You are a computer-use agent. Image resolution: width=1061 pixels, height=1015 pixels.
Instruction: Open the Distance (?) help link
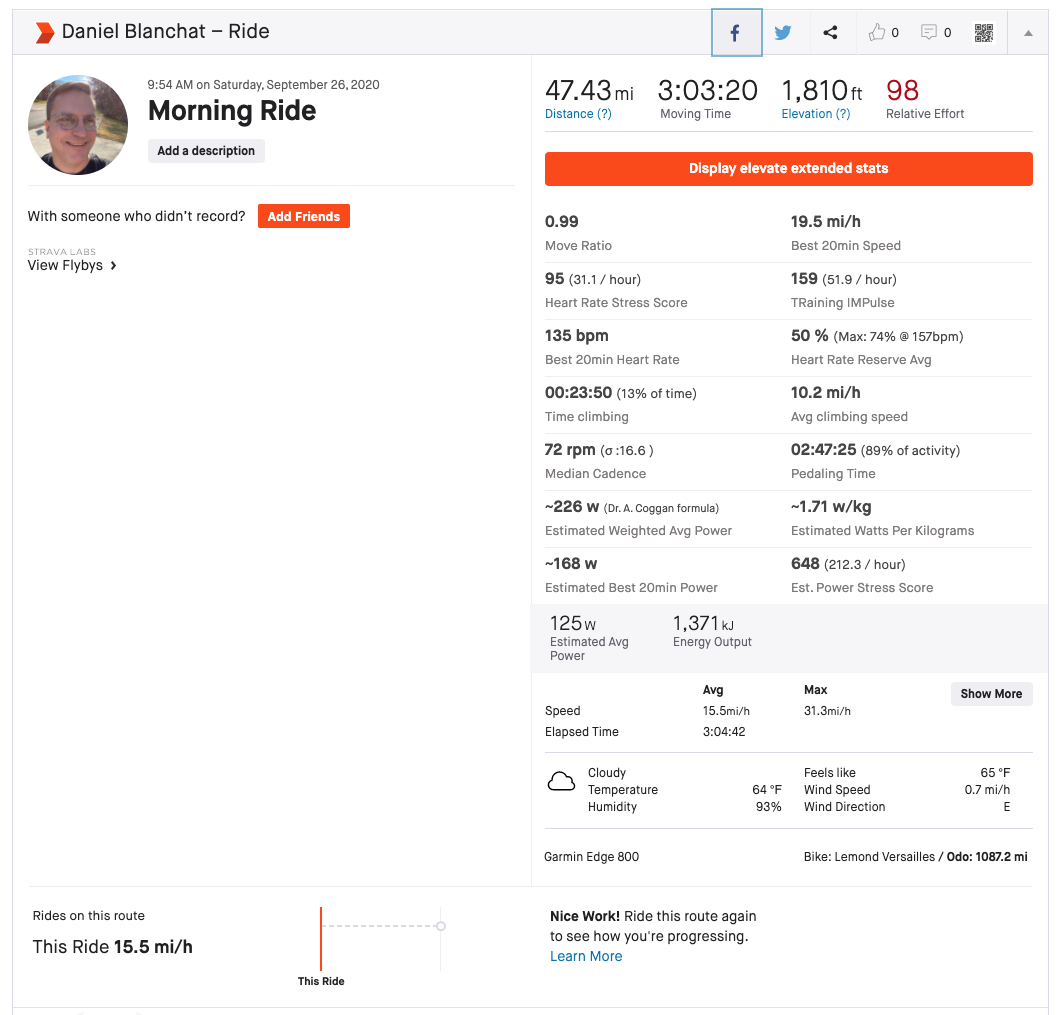578,114
